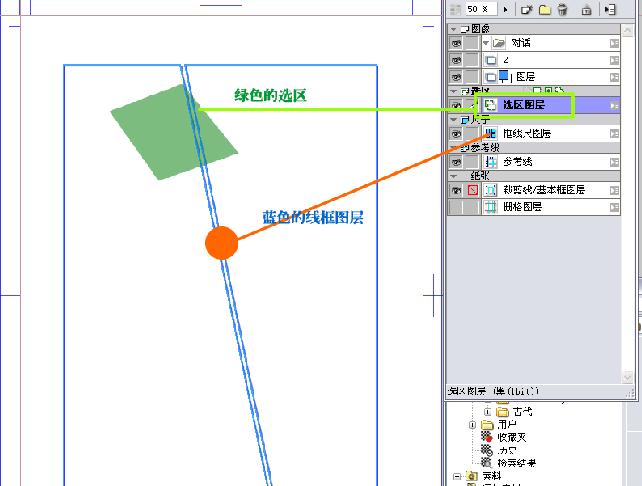
Task: Collapse the 素材 tree node
Action: (x=457, y=477)
